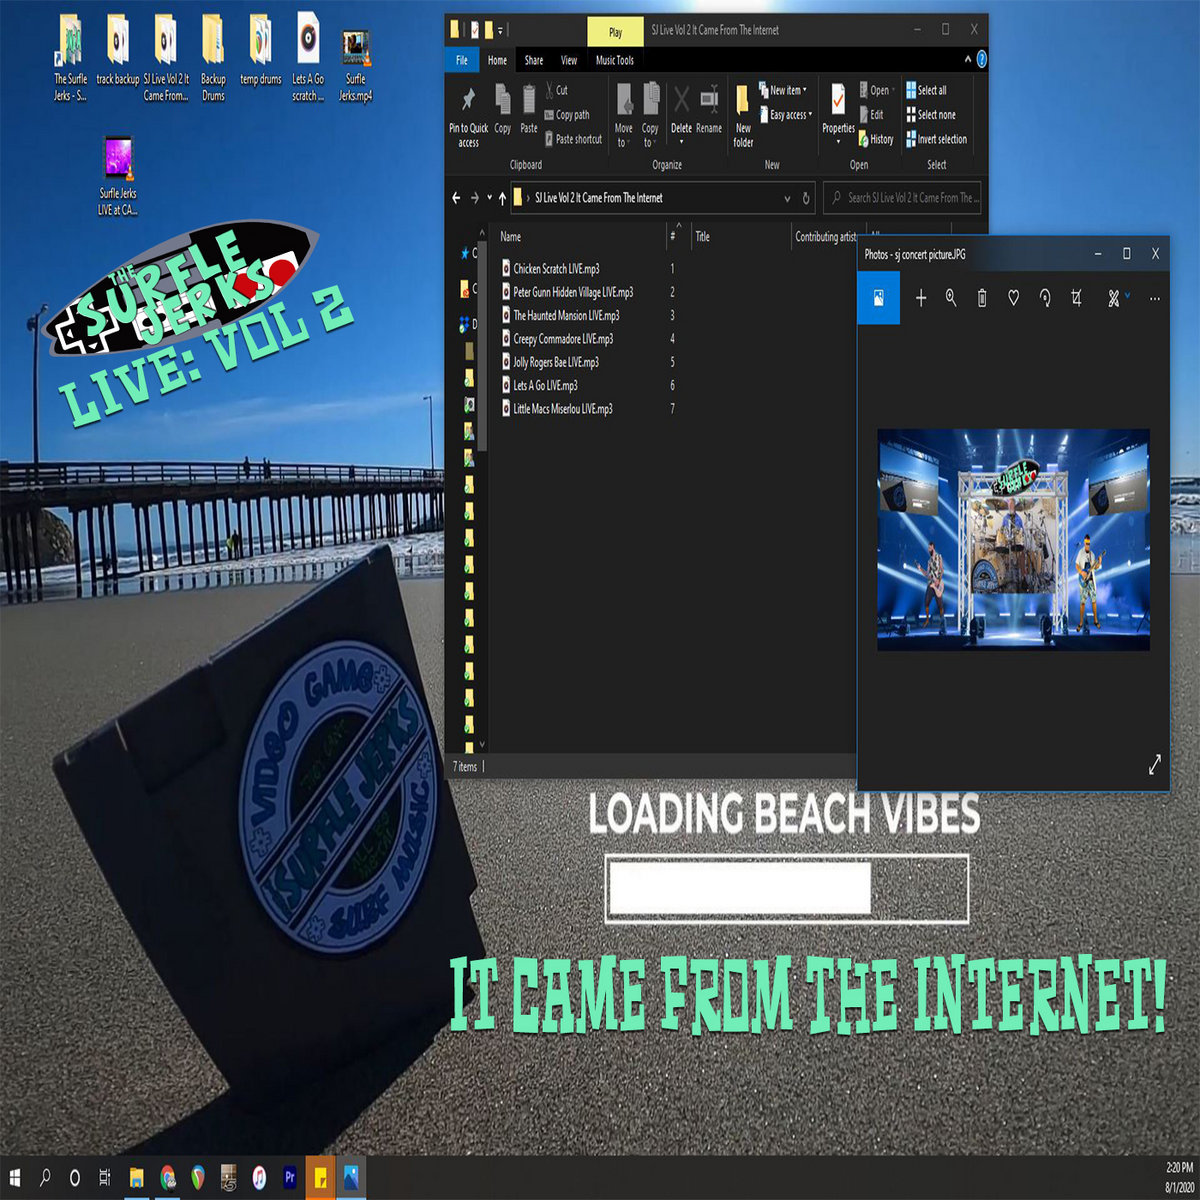Delete the photo using the trash icon

tap(982, 298)
